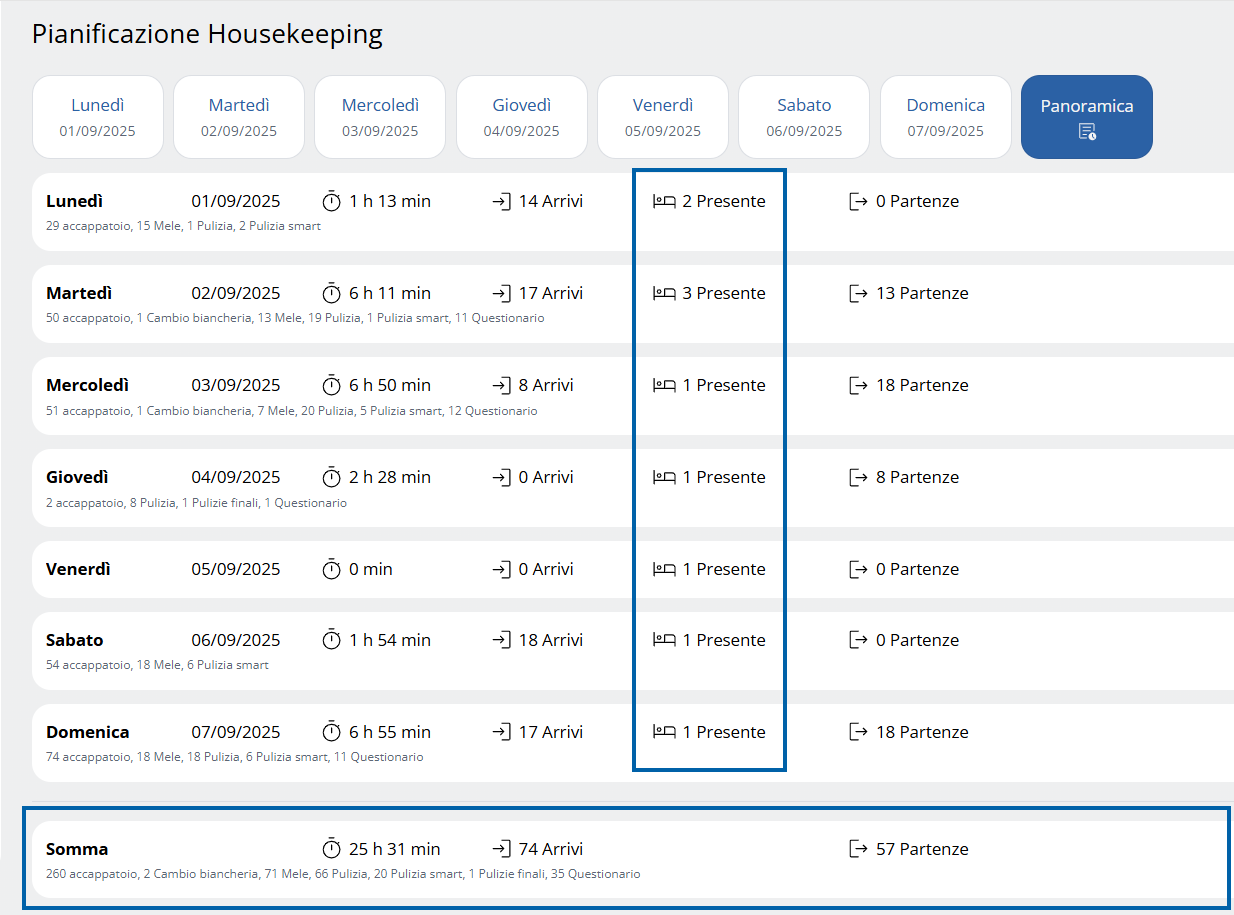This screenshot has width=1234, height=915.
Task: Open the Lunedì 01/09/2025 tab
Action: click(x=97, y=117)
